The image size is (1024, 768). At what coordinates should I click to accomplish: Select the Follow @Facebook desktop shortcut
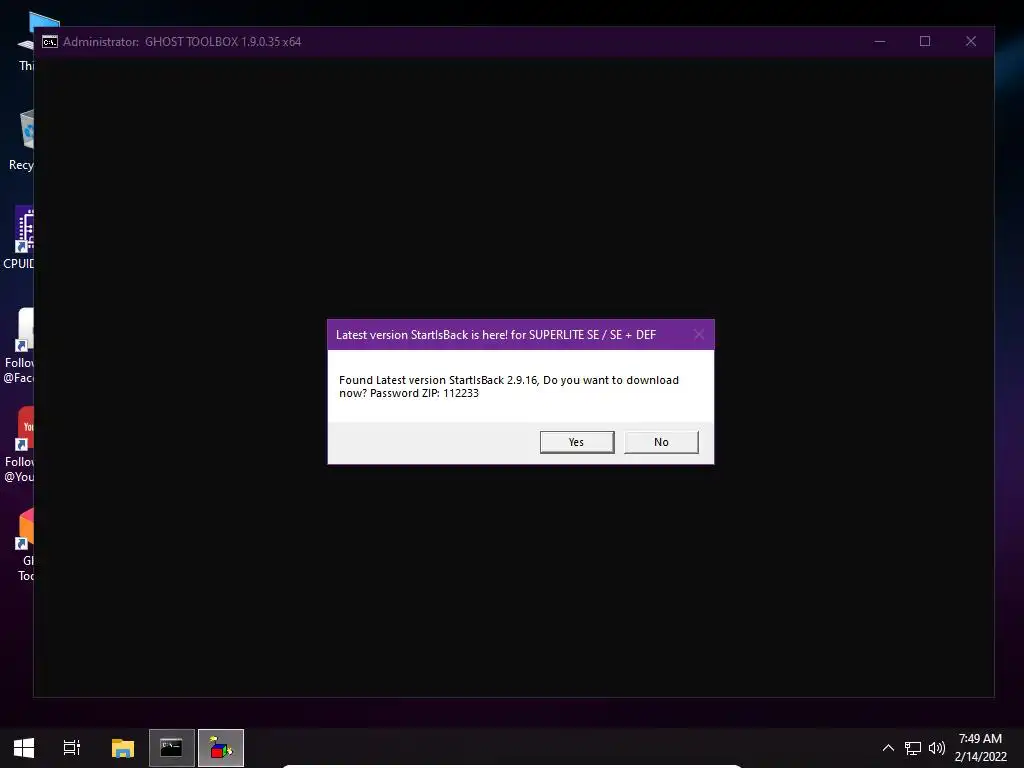20,345
